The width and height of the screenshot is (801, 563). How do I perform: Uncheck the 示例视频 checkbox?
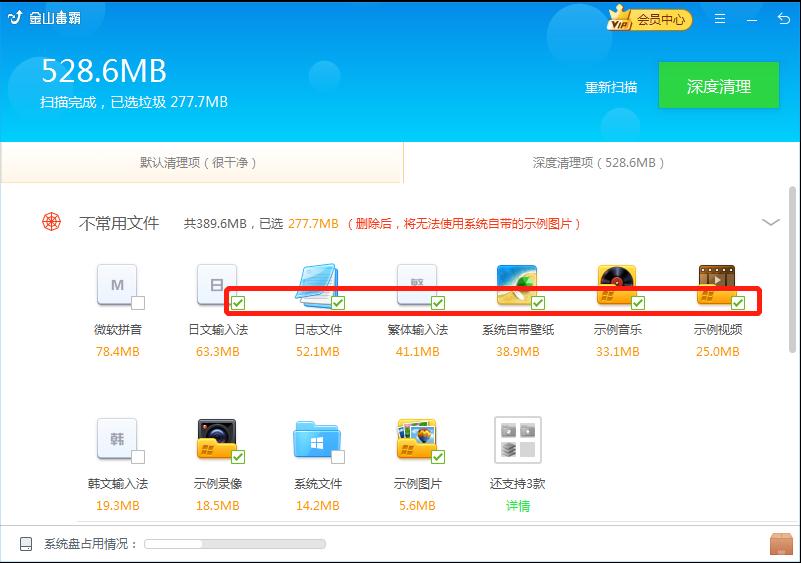pos(738,303)
